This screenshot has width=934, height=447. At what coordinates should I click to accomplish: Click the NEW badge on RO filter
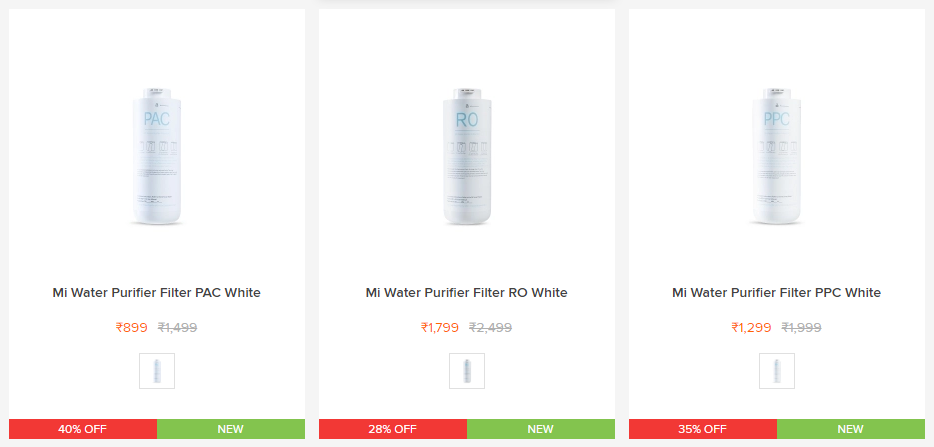541,429
